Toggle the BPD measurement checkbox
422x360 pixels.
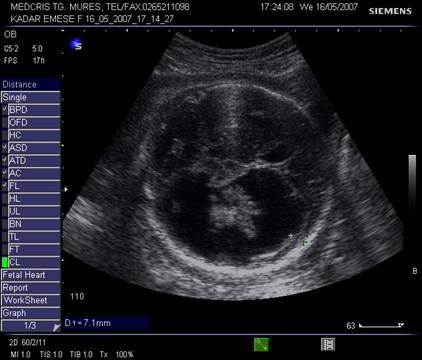4,110
